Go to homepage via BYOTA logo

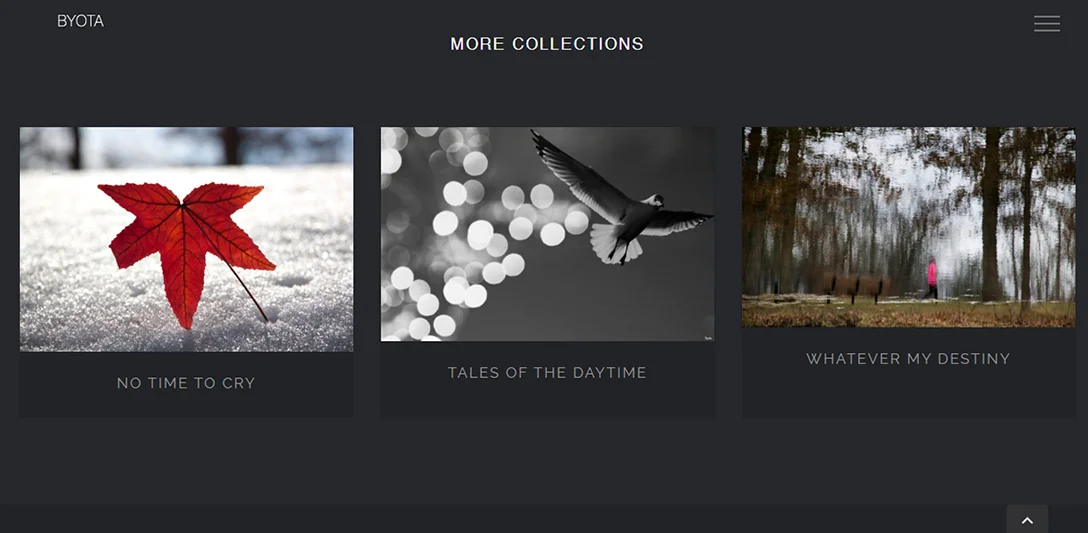coord(80,22)
